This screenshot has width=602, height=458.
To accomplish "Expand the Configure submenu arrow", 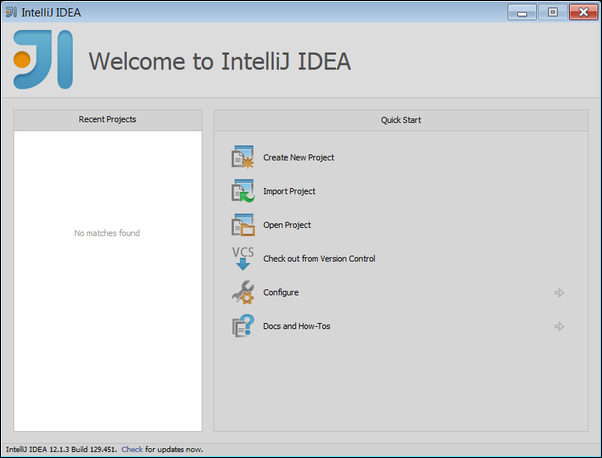I will [559, 293].
